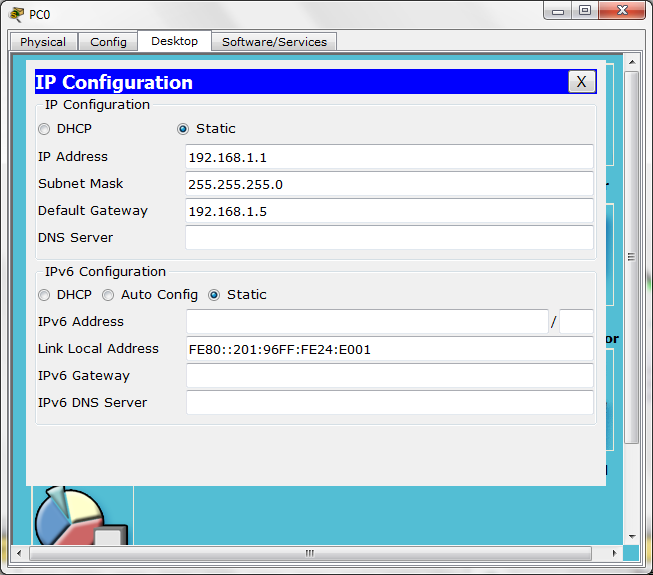Click the horizontal scrollbar thumb
Image resolution: width=653 pixels, height=575 pixels.
310,553
